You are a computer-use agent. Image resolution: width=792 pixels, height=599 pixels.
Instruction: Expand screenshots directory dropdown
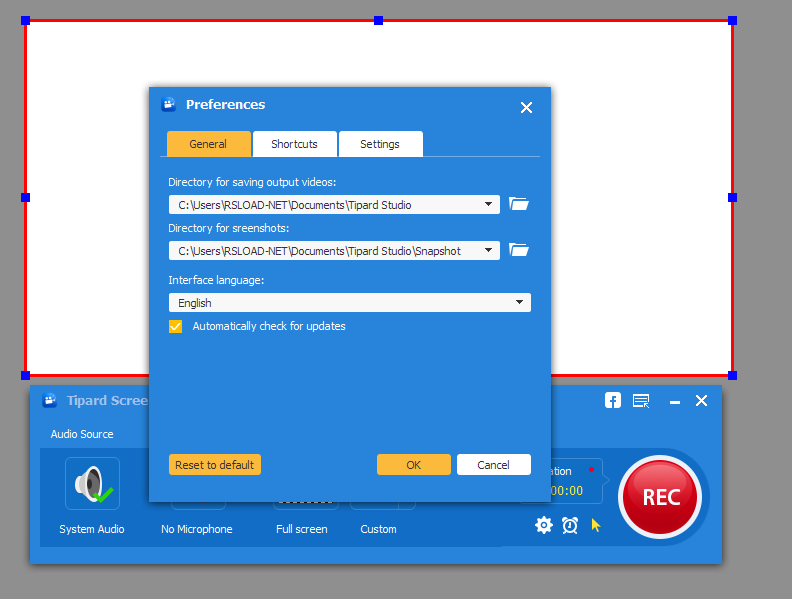(488, 251)
